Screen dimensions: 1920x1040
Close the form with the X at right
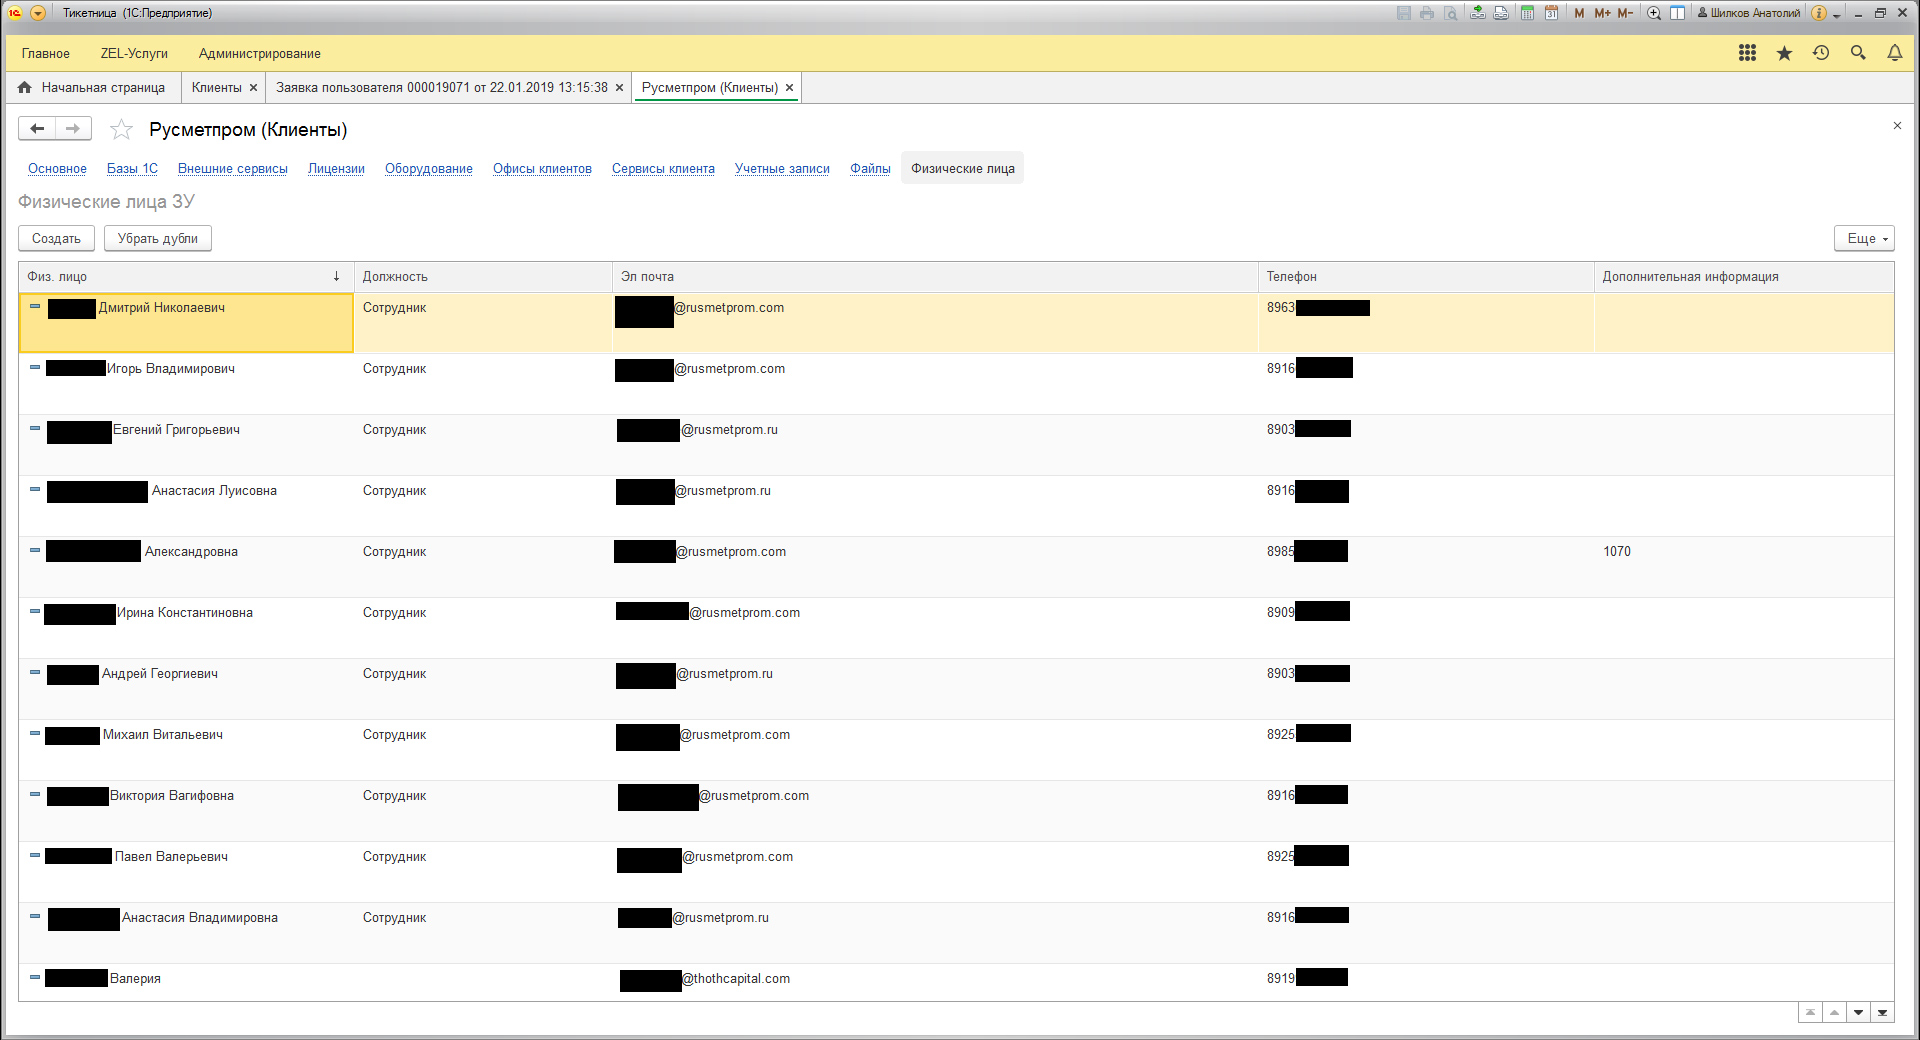tap(1897, 126)
